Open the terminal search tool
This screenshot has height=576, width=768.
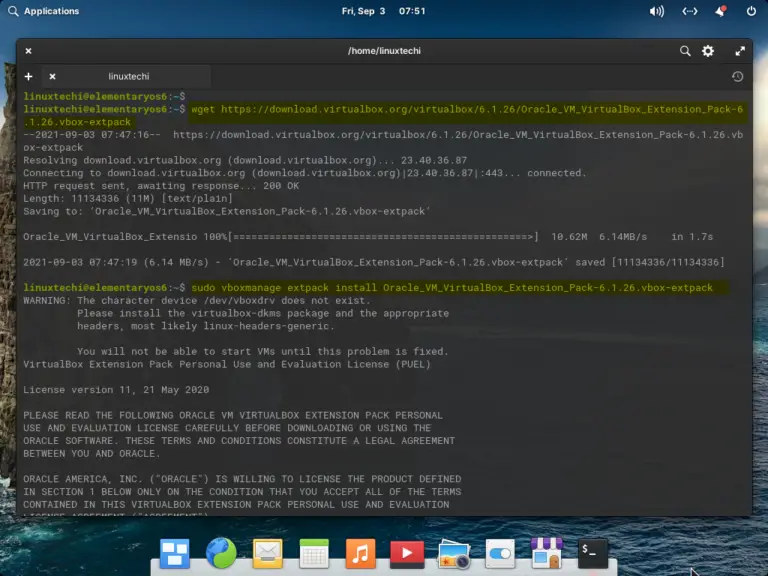[x=685, y=51]
